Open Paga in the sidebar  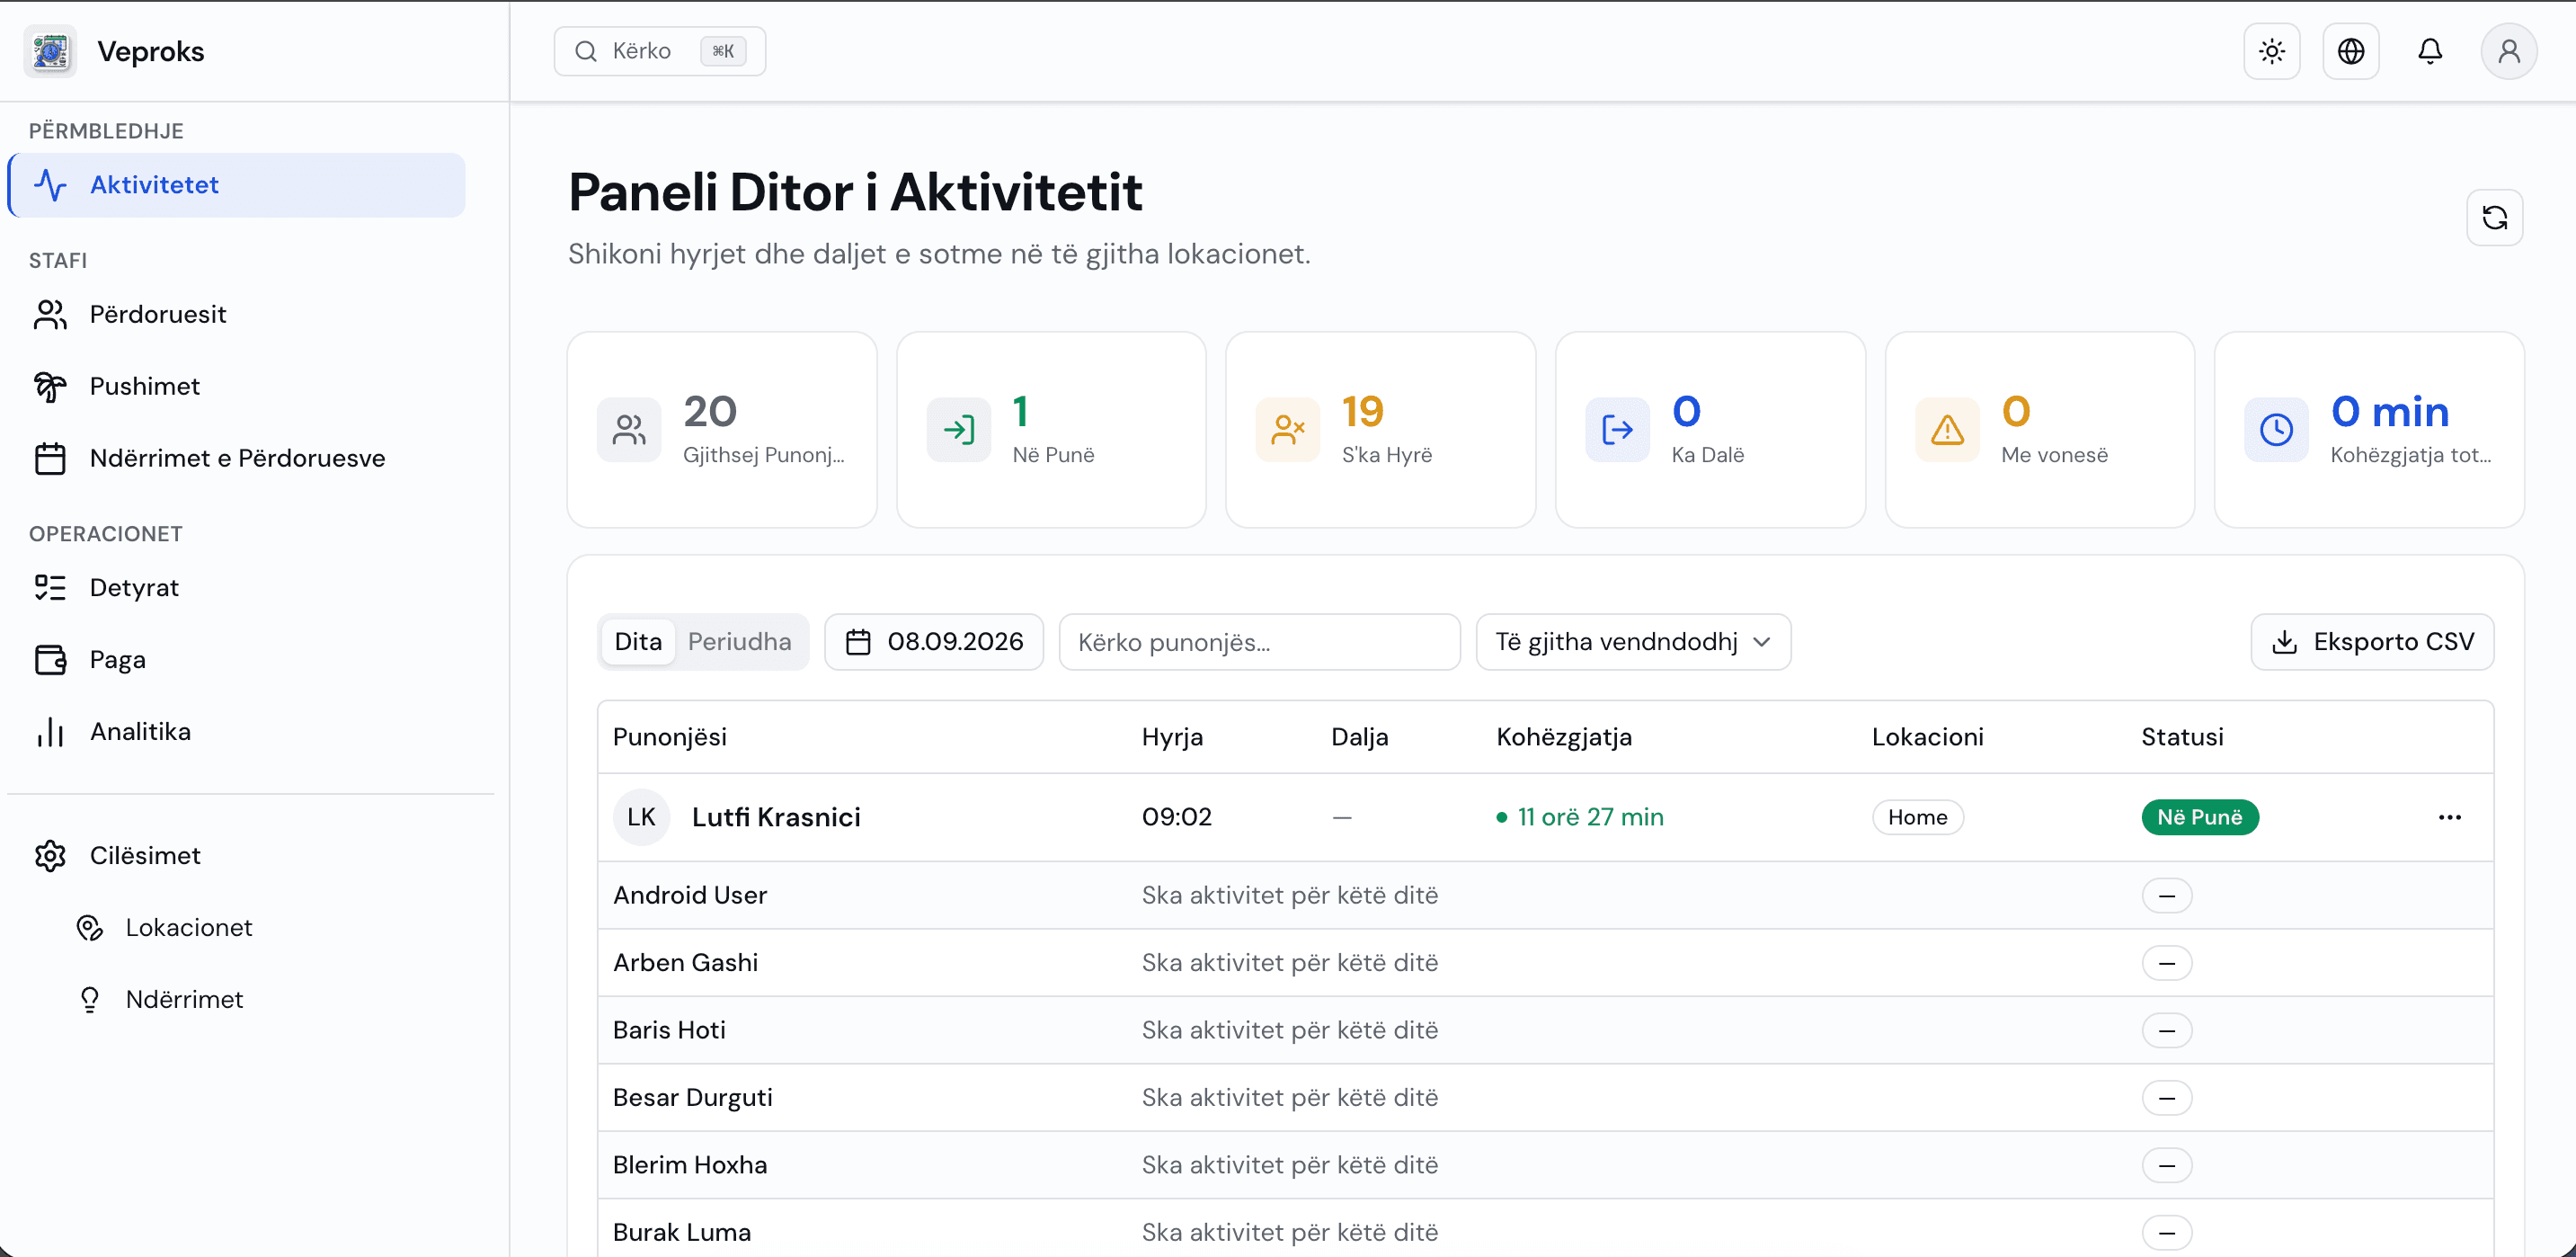[237, 659]
